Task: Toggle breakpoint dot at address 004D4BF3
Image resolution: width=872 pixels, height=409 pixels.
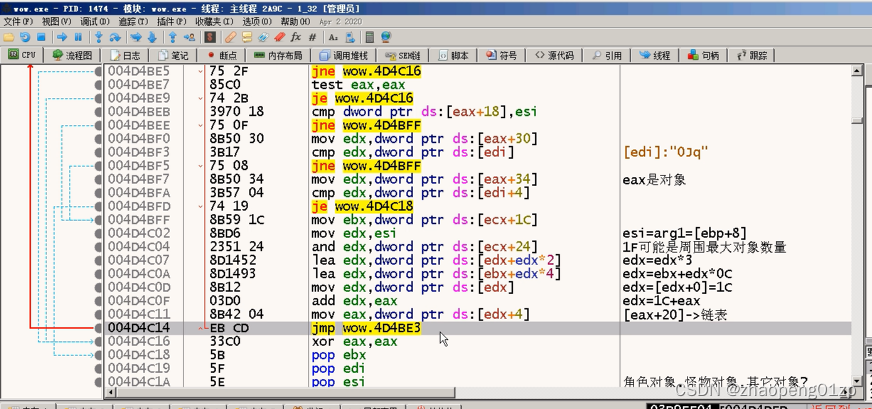Action: [x=98, y=152]
